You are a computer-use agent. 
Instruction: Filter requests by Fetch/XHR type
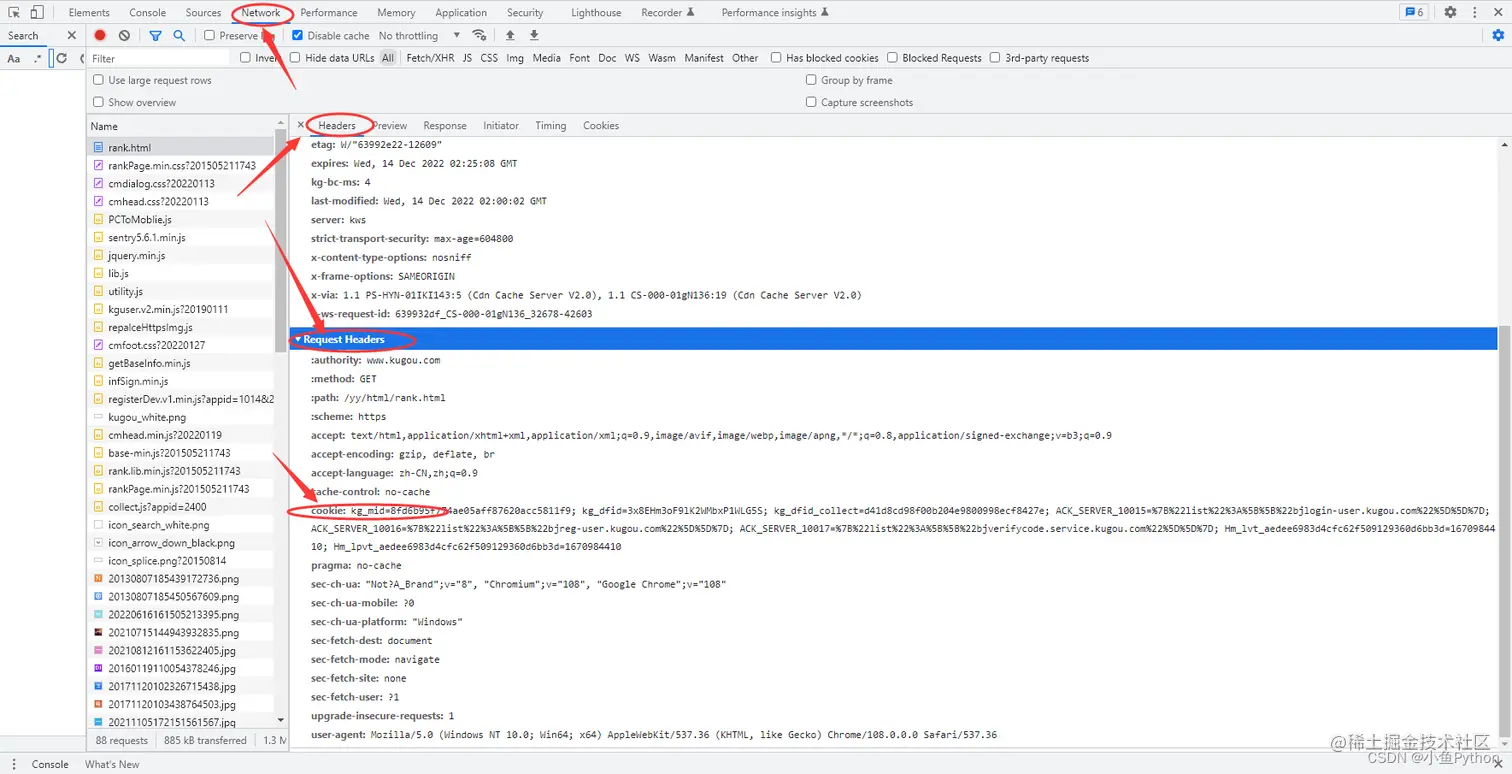[430, 58]
